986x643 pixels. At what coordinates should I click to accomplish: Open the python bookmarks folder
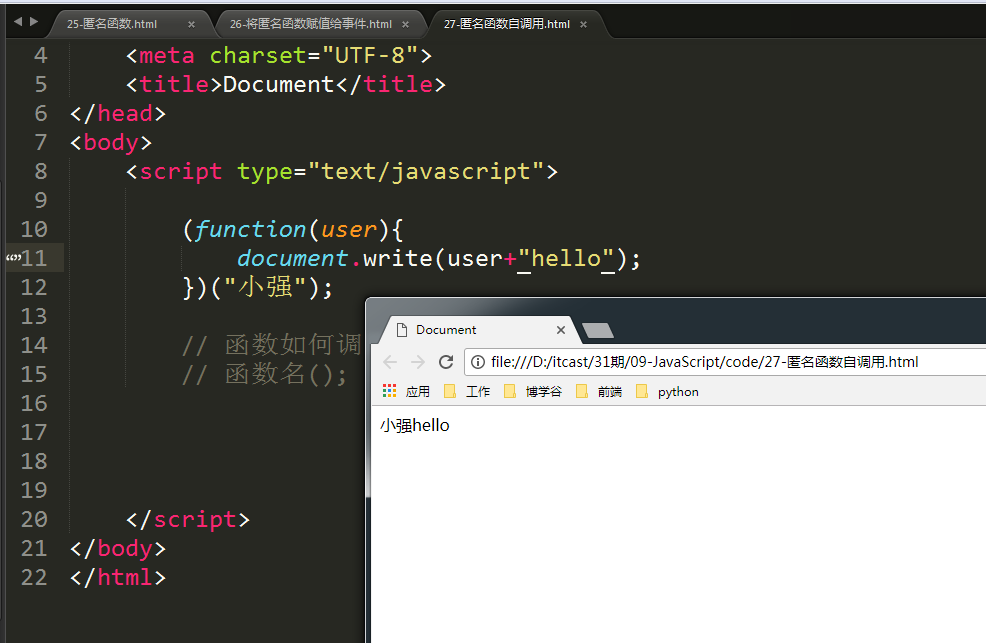667,392
